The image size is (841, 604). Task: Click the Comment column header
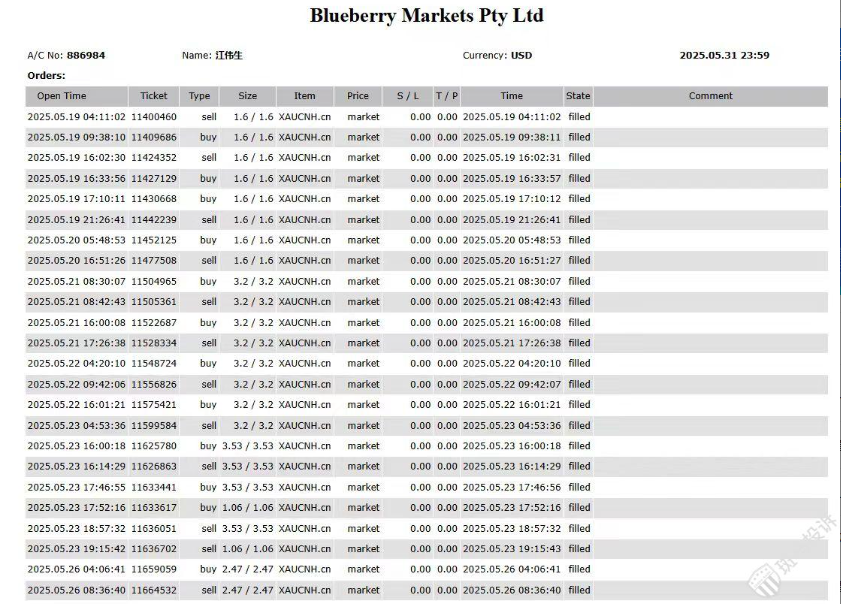point(711,96)
